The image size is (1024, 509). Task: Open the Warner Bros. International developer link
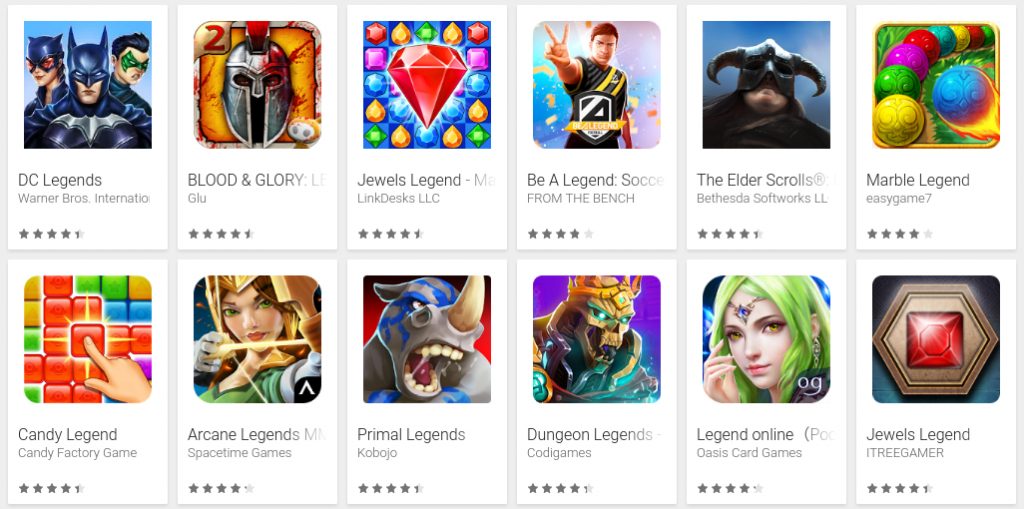click(84, 198)
